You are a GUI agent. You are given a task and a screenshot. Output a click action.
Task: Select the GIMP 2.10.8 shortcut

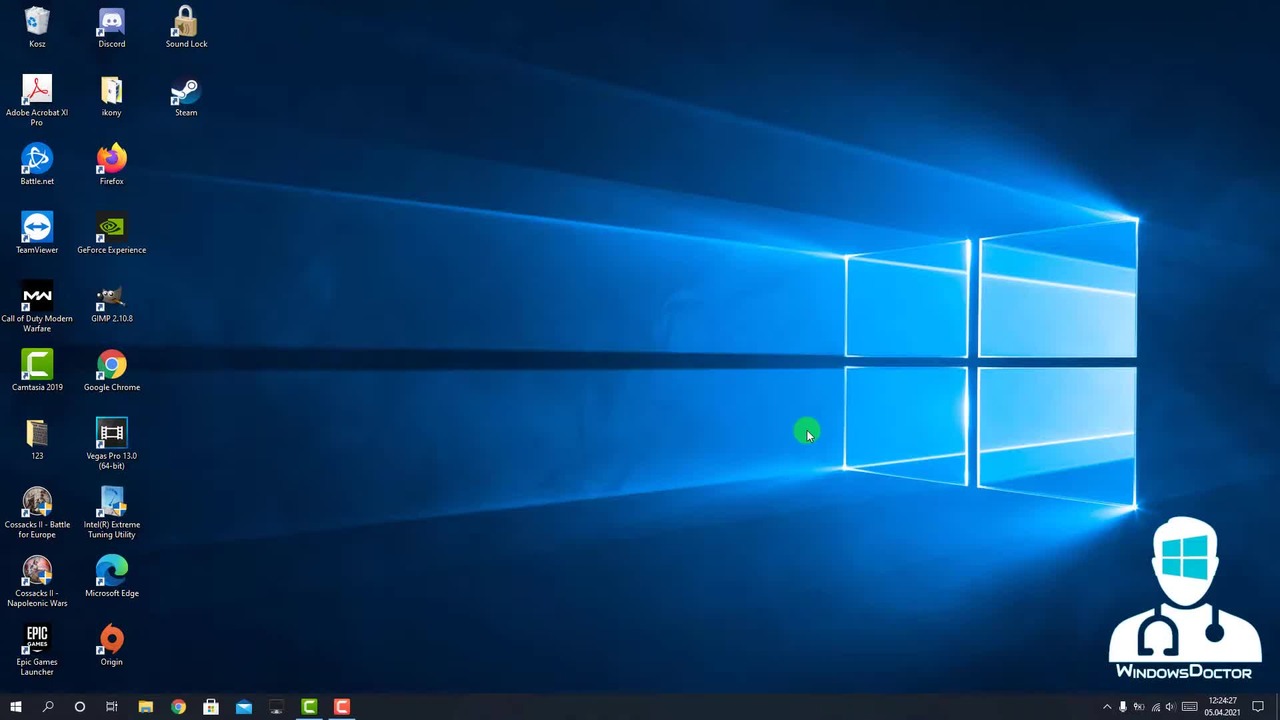111,303
